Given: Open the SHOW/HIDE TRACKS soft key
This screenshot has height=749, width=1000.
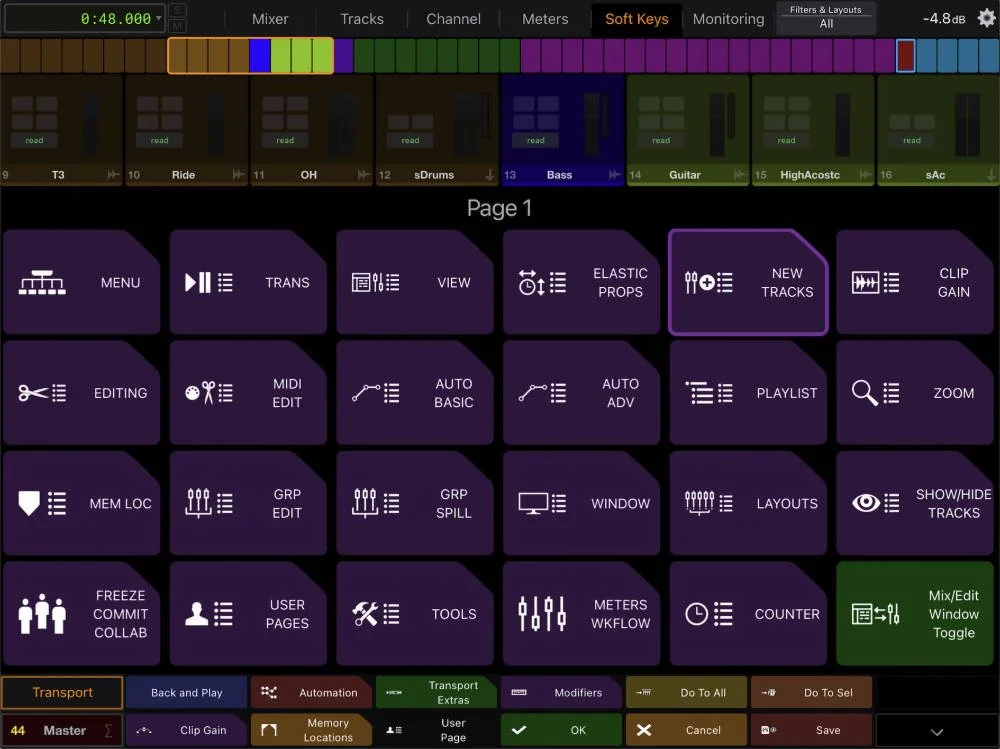Looking at the screenshot, I should tap(915, 503).
